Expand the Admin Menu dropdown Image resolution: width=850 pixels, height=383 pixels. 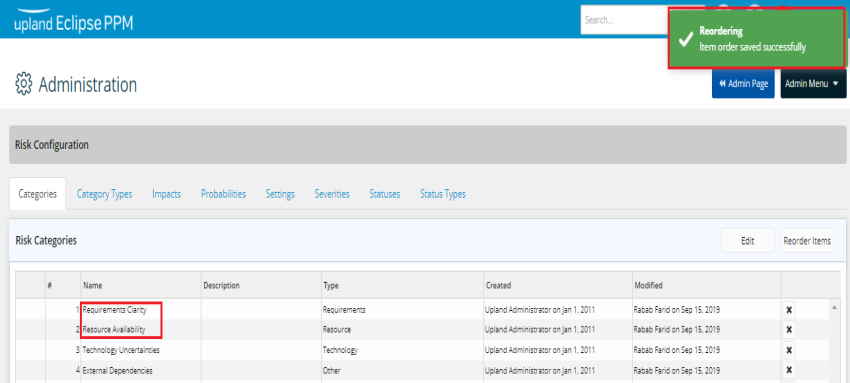[x=813, y=84]
